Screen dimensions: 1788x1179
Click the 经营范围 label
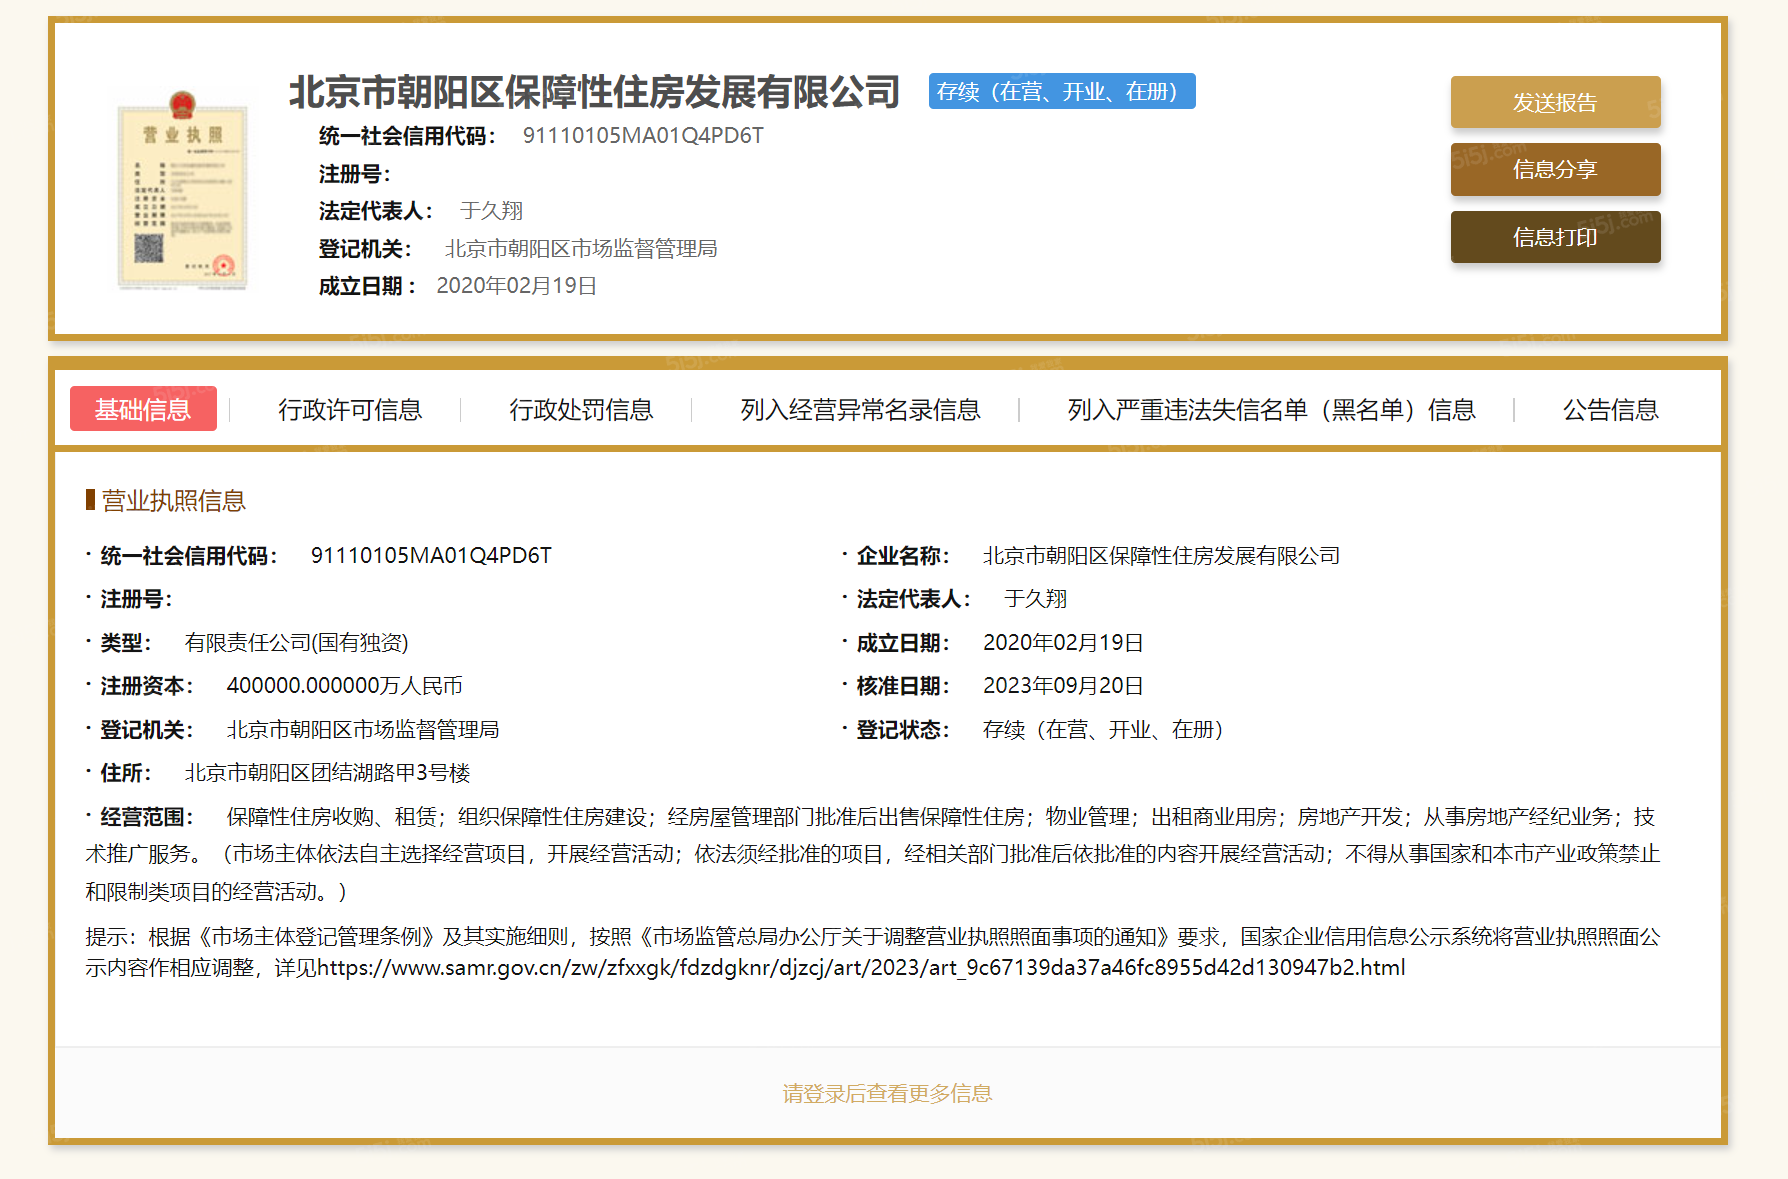click(147, 817)
